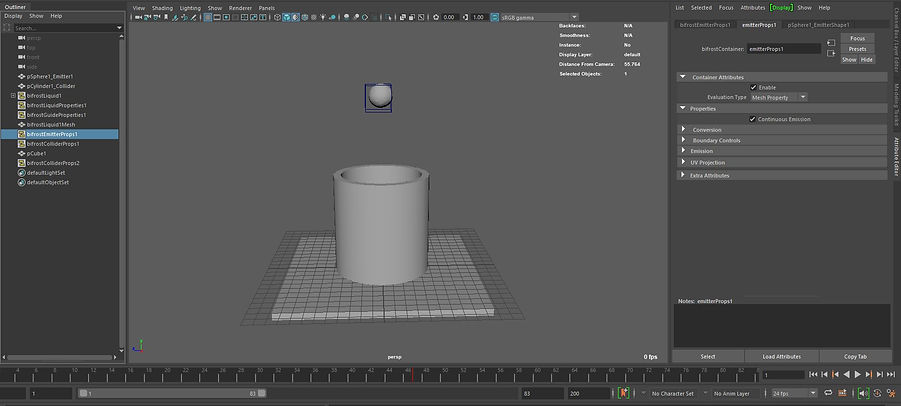Click the isolate select icon in viewport toolbar

(x=388, y=17)
